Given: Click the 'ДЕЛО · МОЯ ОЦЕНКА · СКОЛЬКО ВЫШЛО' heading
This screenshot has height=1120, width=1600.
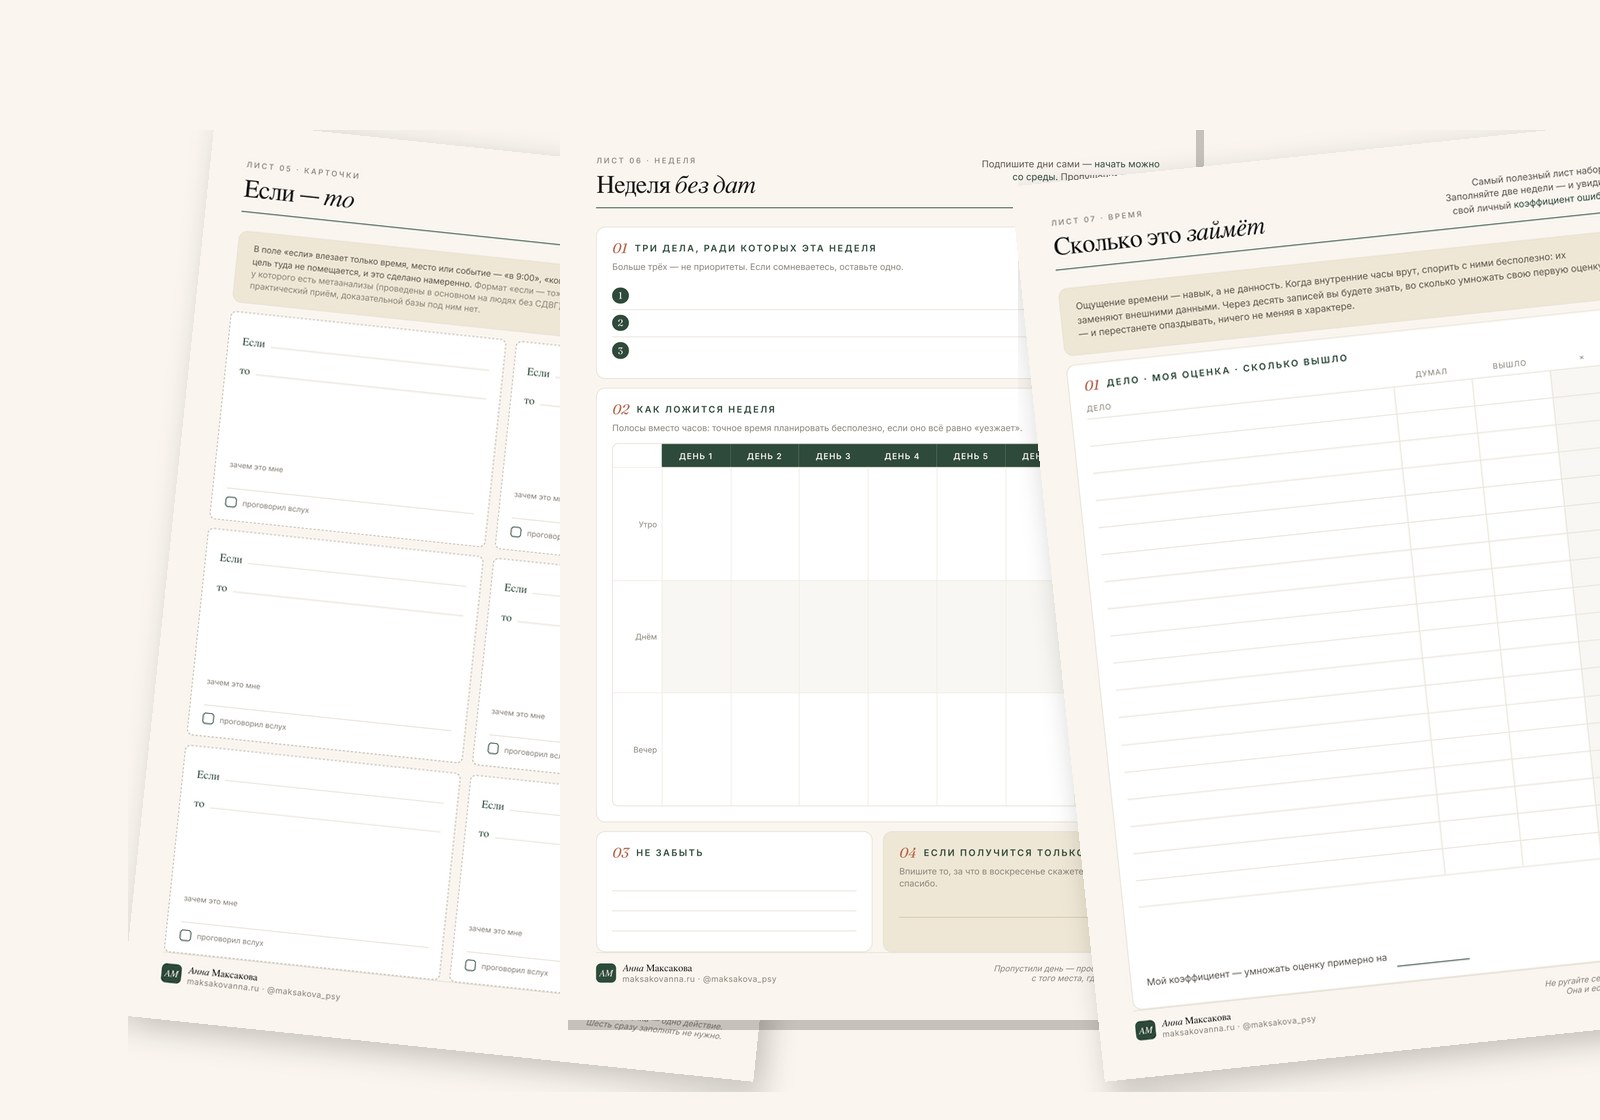Looking at the screenshot, I should click(x=1227, y=371).
